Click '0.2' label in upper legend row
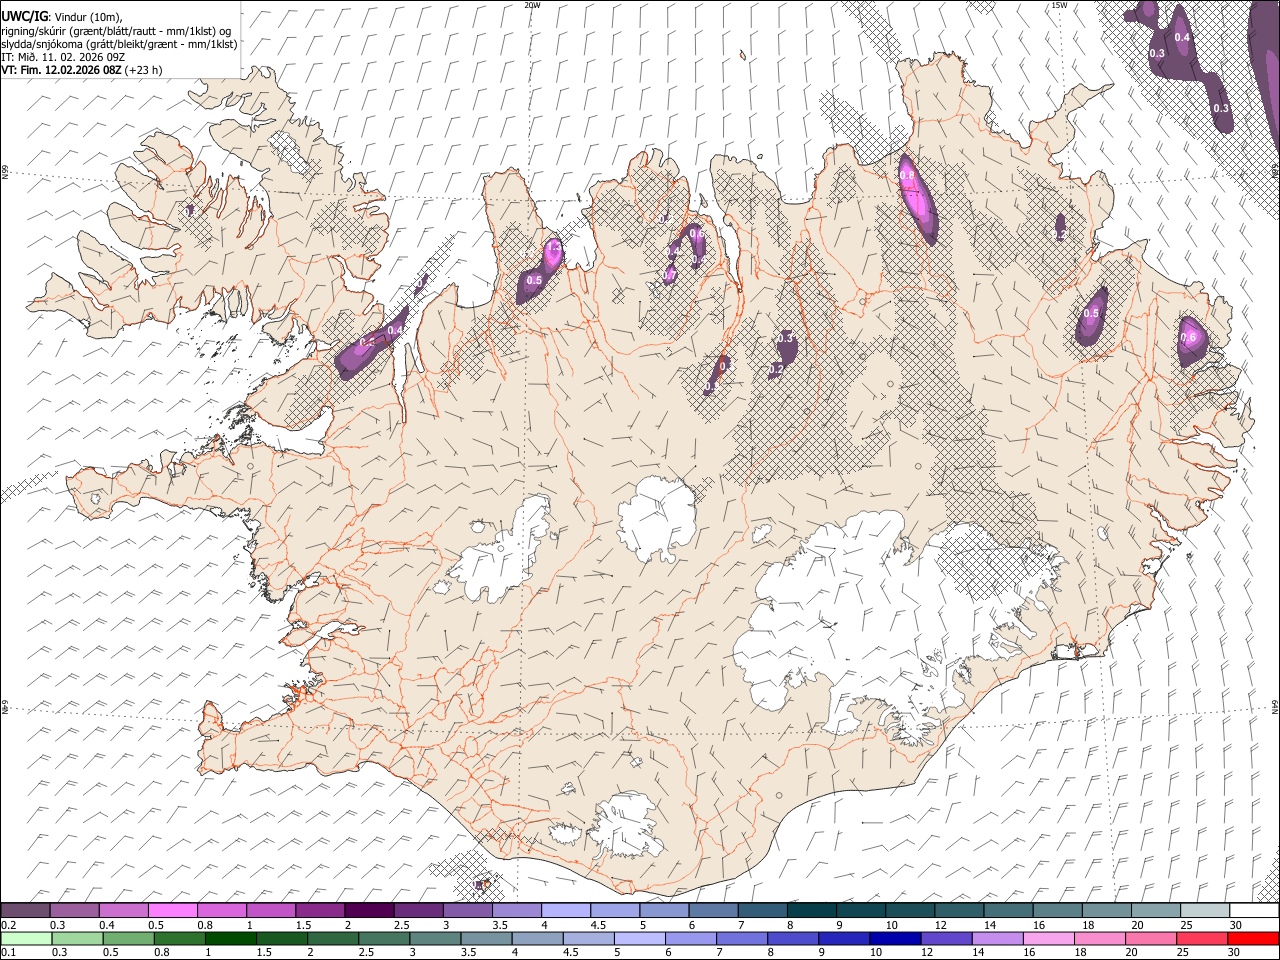Screen dimensions: 1280x960 click(x=9, y=925)
